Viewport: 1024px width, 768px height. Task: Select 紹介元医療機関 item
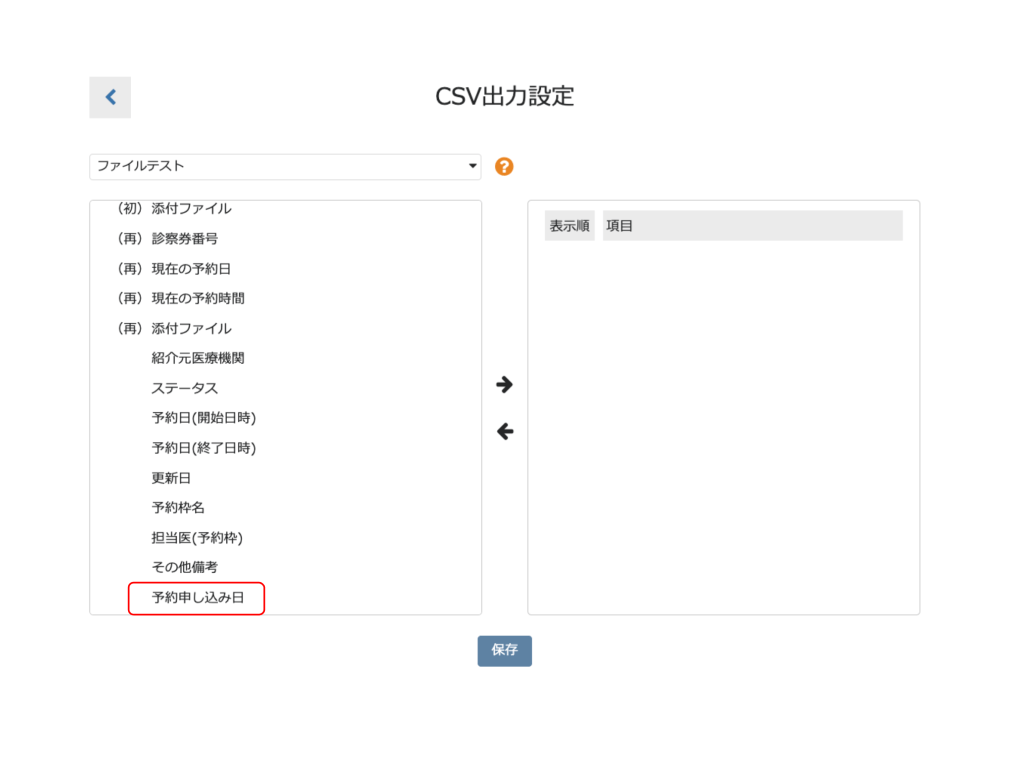[x=198, y=358]
